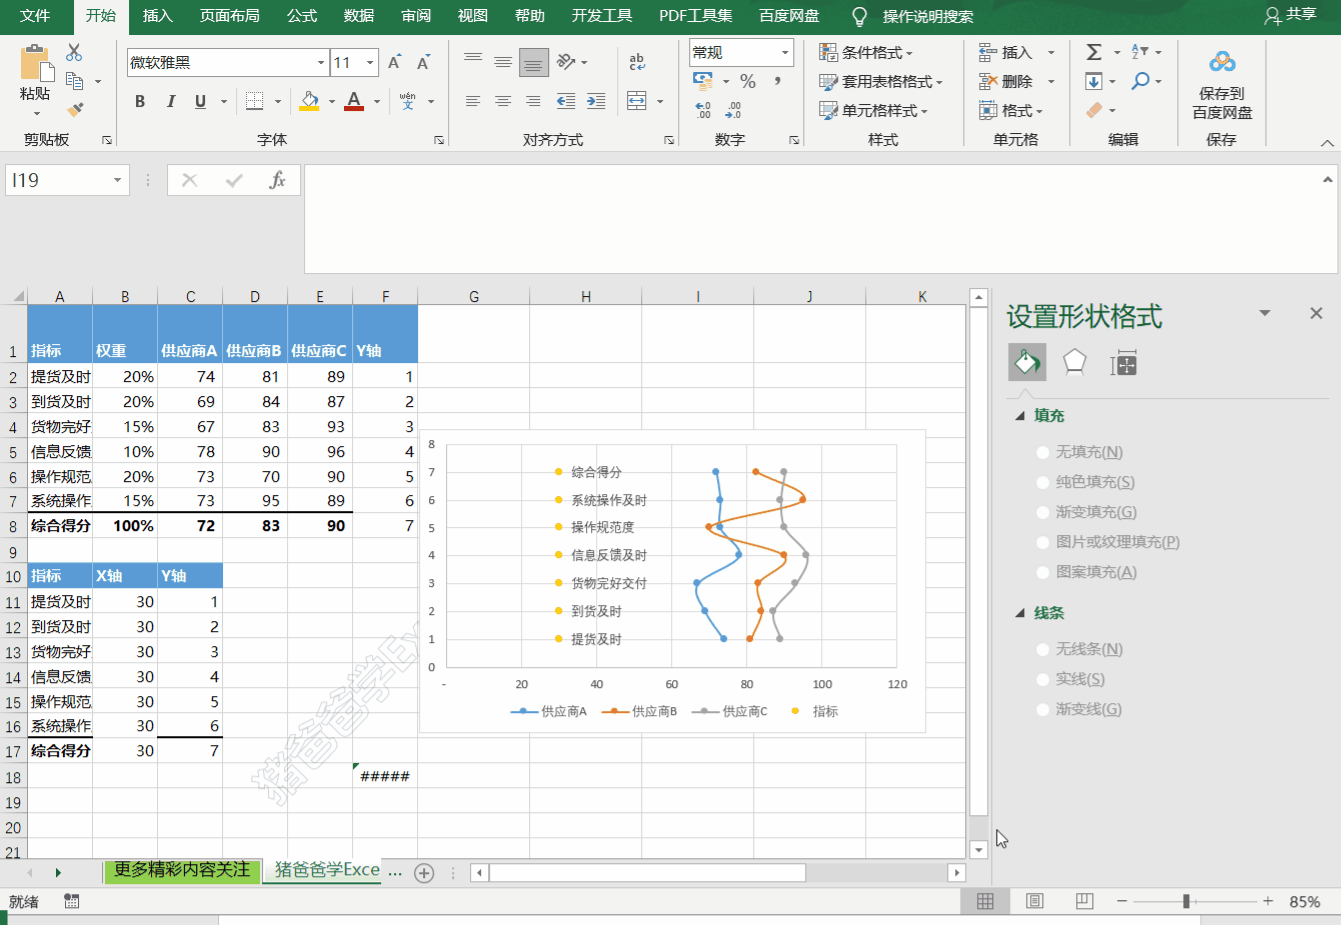The image size is (1341, 925).
Task: Select 图案填充(A) radio option
Action: 1044,572
